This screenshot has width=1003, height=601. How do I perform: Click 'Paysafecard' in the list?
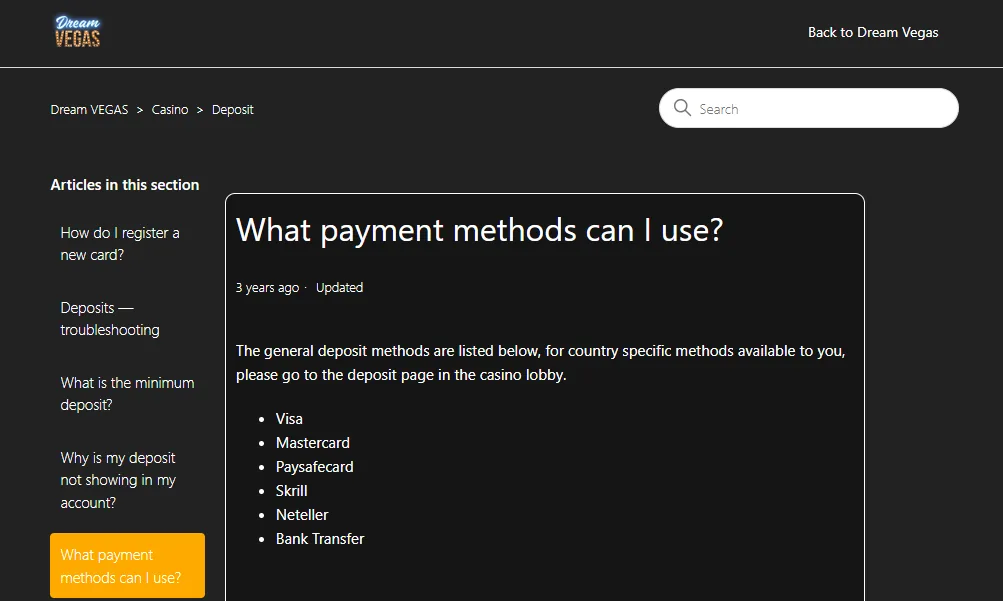point(315,467)
